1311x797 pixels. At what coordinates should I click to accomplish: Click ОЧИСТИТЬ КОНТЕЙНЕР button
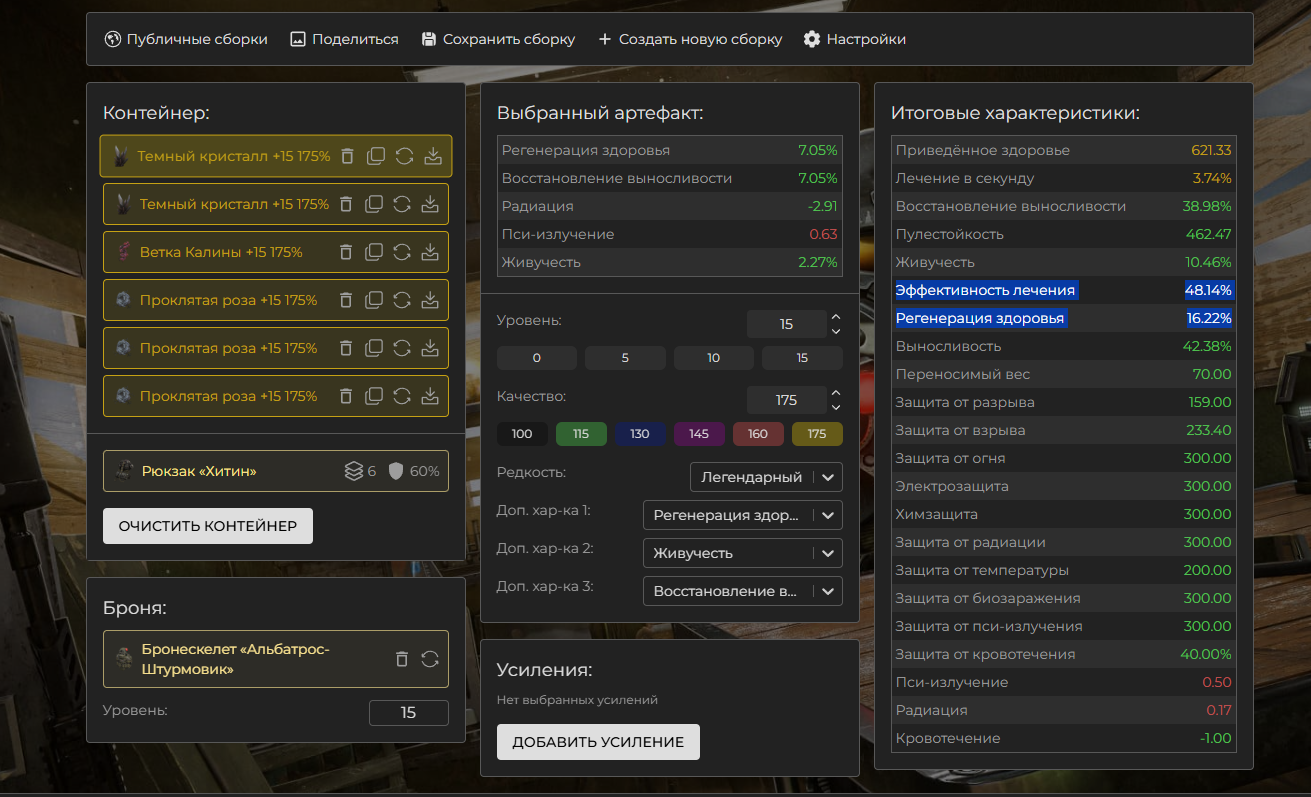coord(208,526)
